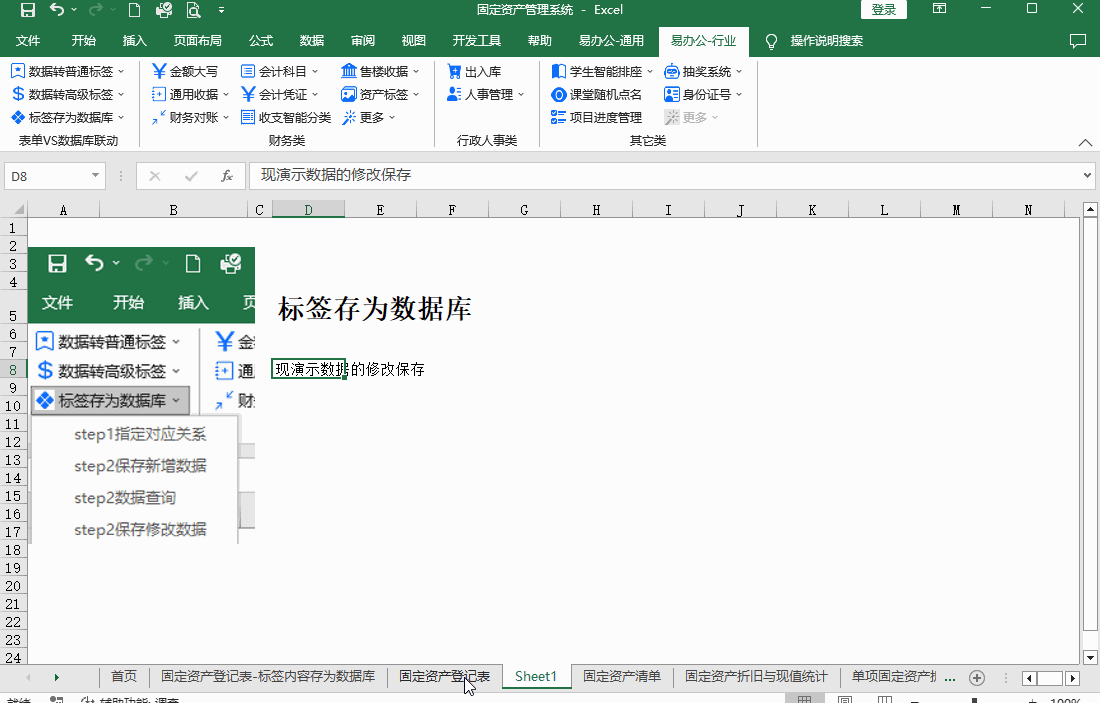Collapse the ribbon with chevron
Image resolution: width=1100 pixels, height=703 pixels.
[1085, 142]
